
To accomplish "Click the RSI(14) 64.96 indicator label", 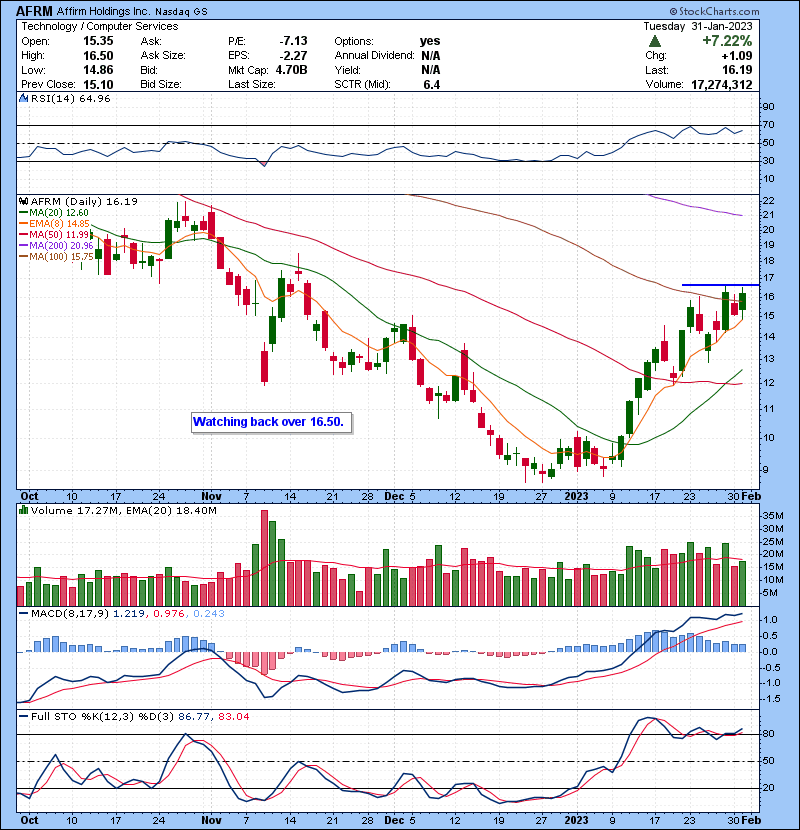I will [70, 98].
